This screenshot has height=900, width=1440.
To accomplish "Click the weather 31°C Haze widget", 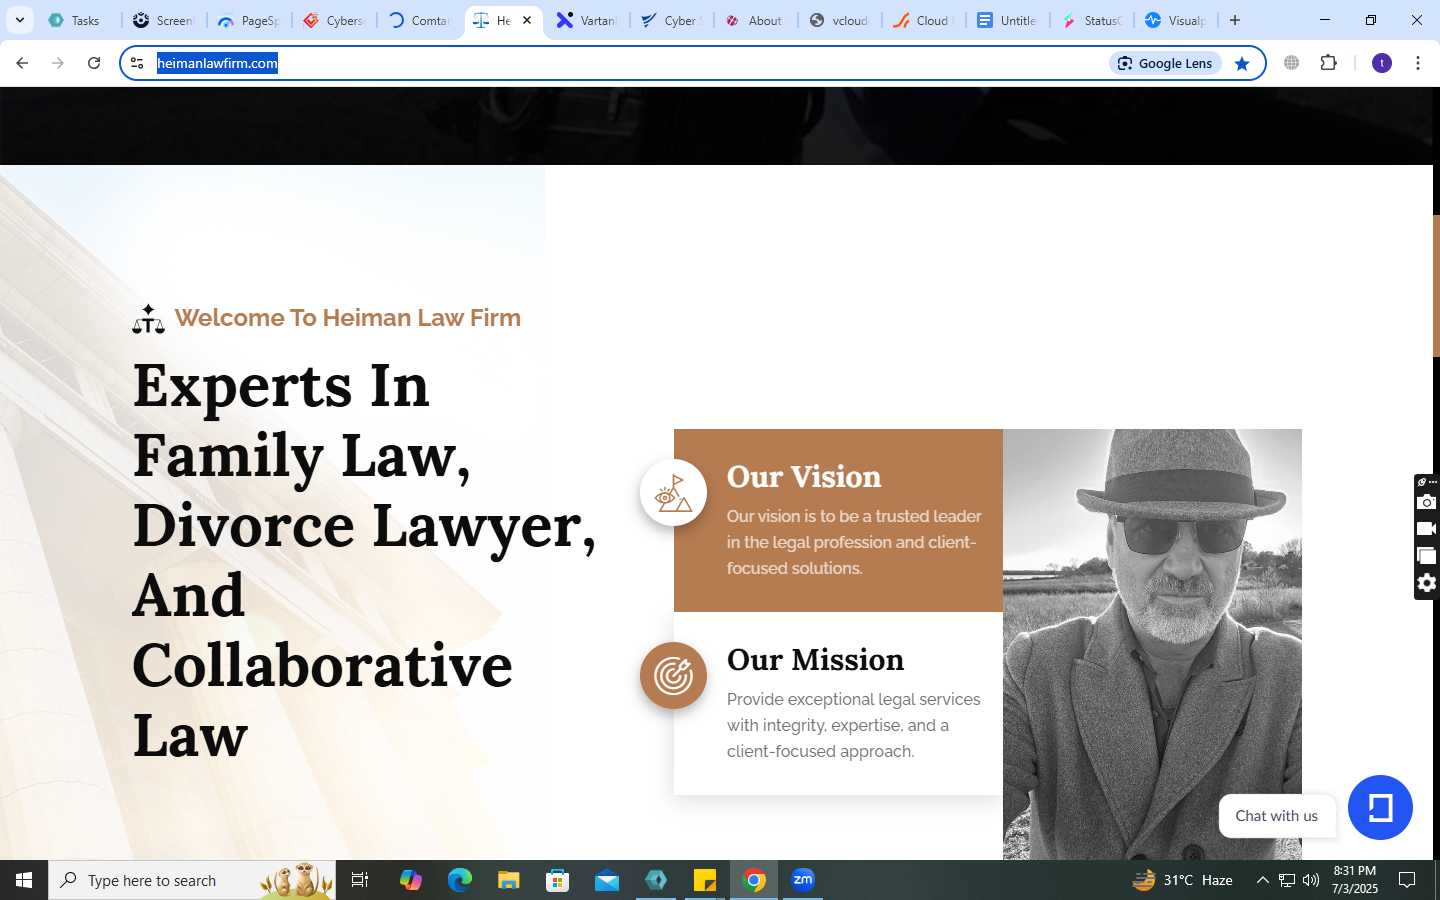I will point(1182,880).
